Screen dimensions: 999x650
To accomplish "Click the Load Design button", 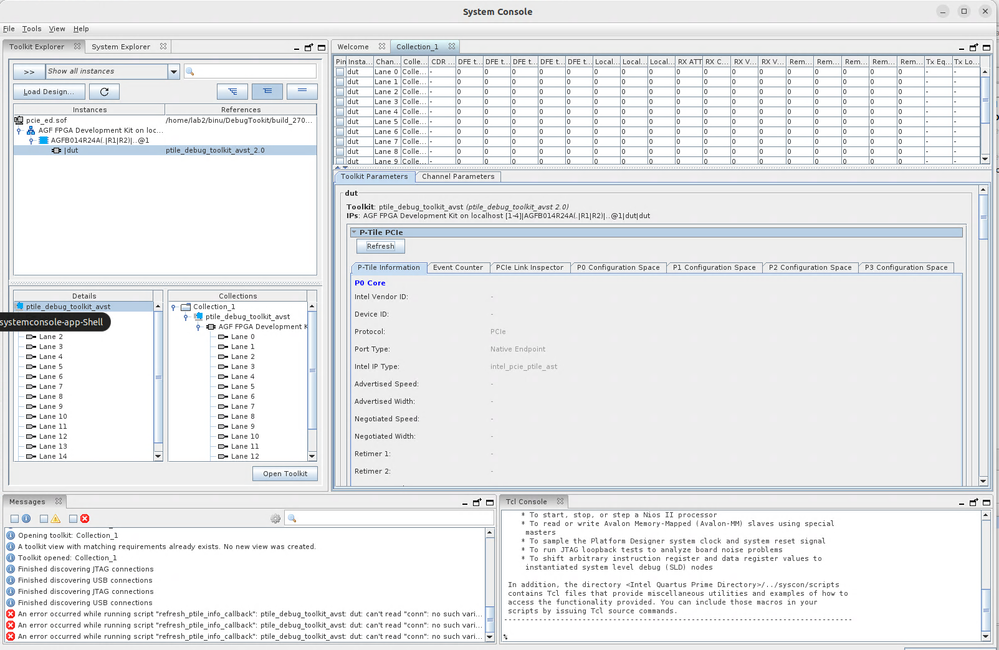I will pos(47,91).
